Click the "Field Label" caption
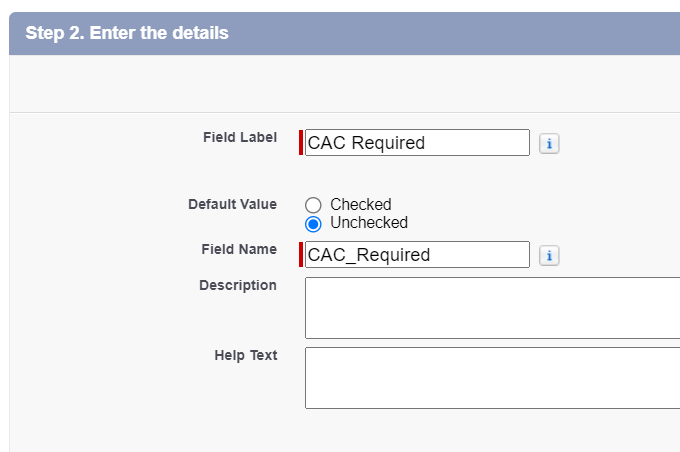 [x=240, y=138]
